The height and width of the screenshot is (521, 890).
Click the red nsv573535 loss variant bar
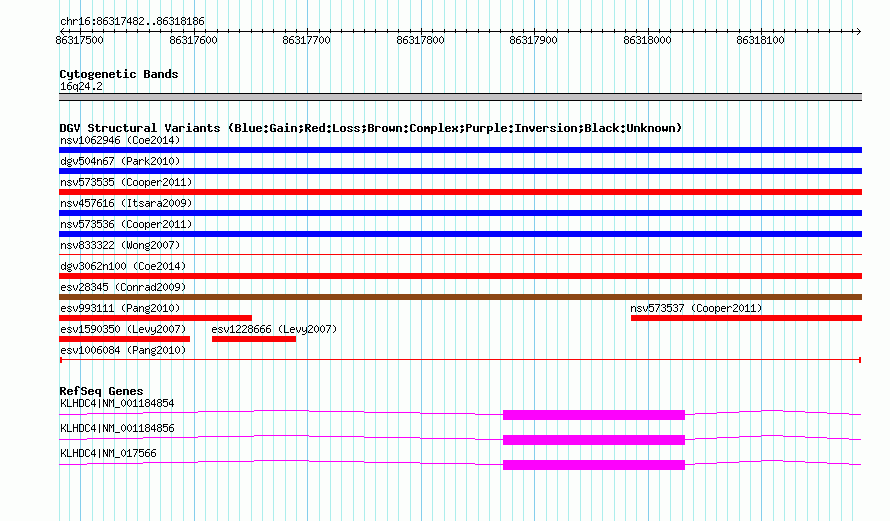(x=460, y=192)
